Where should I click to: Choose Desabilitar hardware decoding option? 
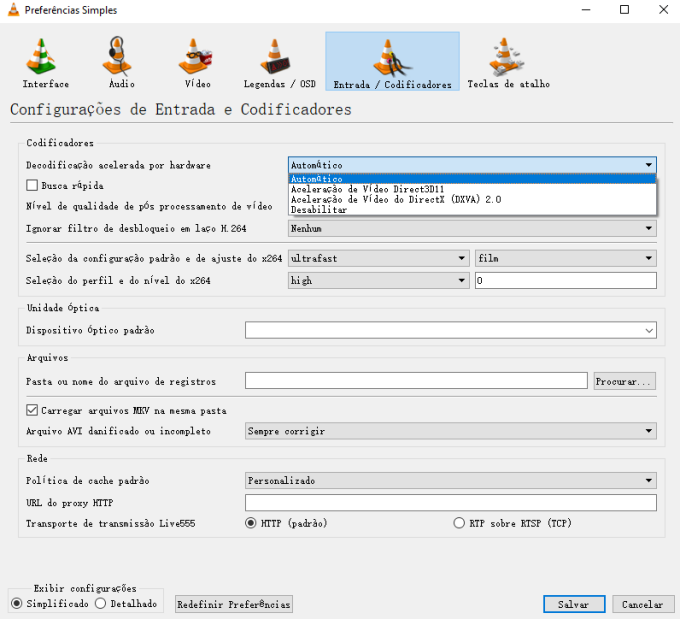472,210
